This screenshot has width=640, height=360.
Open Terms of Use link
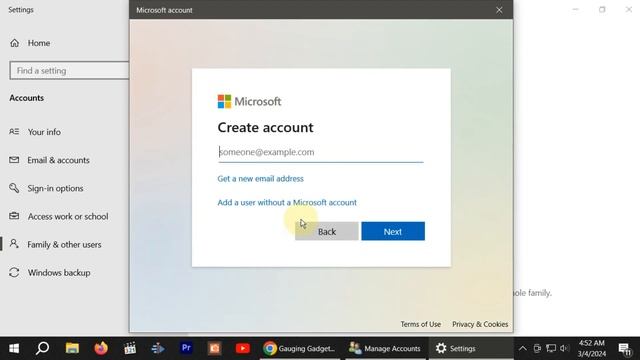[x=420, y=324]
